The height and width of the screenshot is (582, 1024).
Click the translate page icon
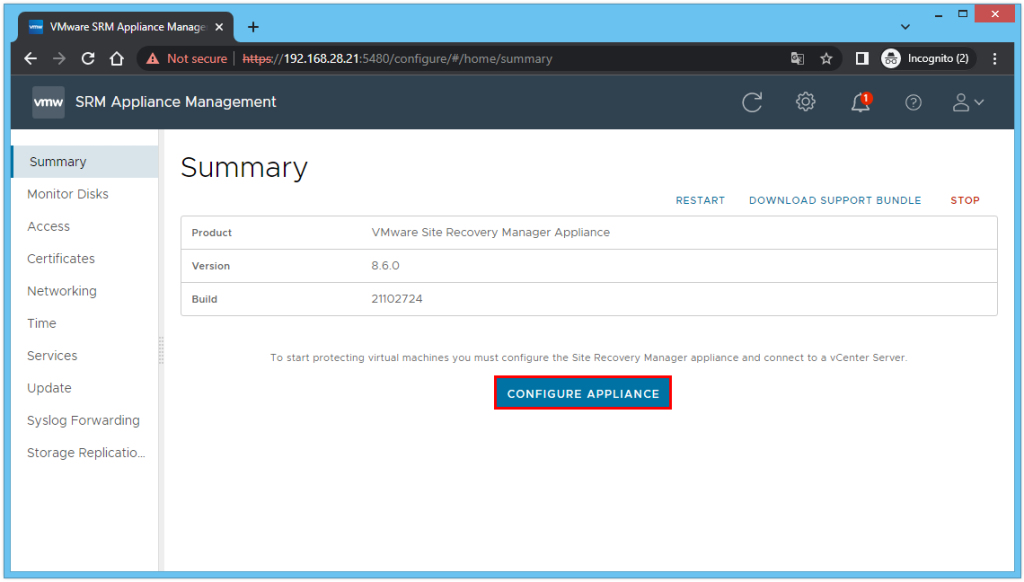[x=797, y=59]
